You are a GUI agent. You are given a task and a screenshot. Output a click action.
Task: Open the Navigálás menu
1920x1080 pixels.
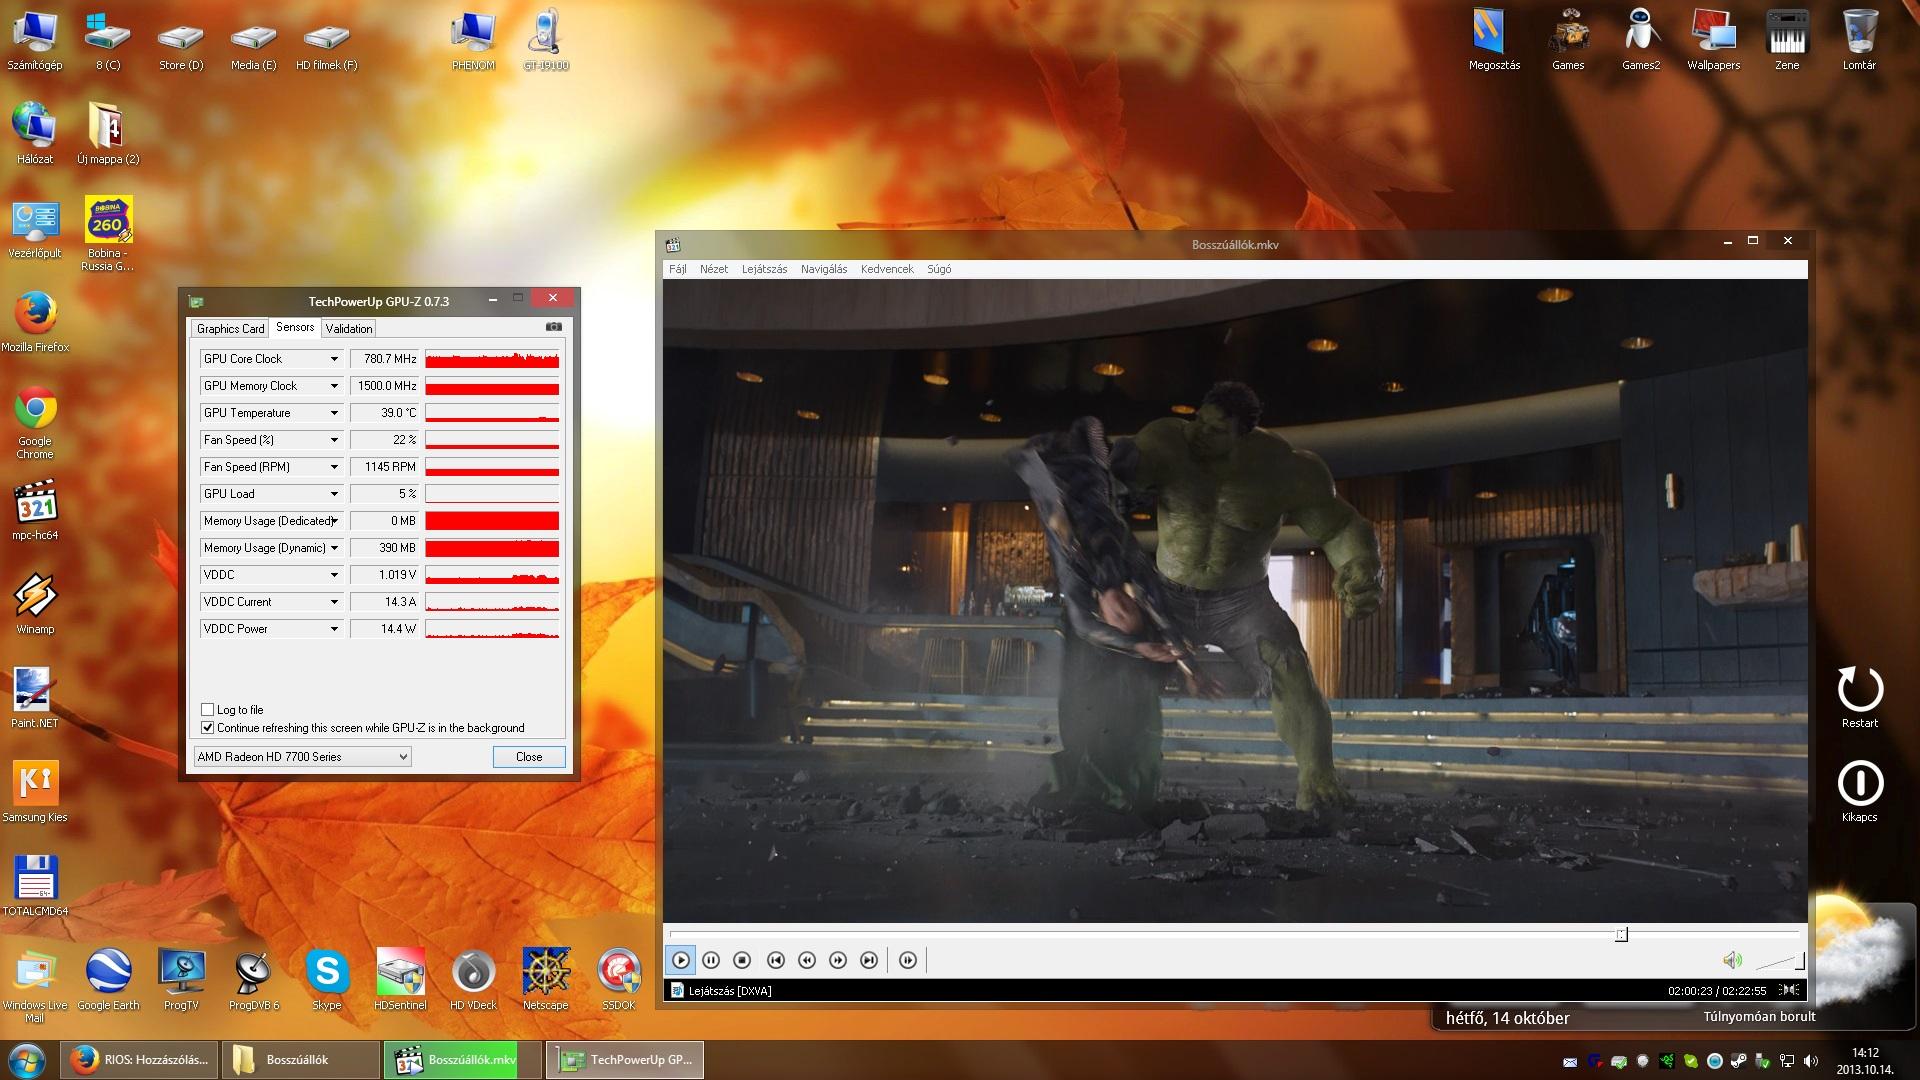(x=824, y=269)
